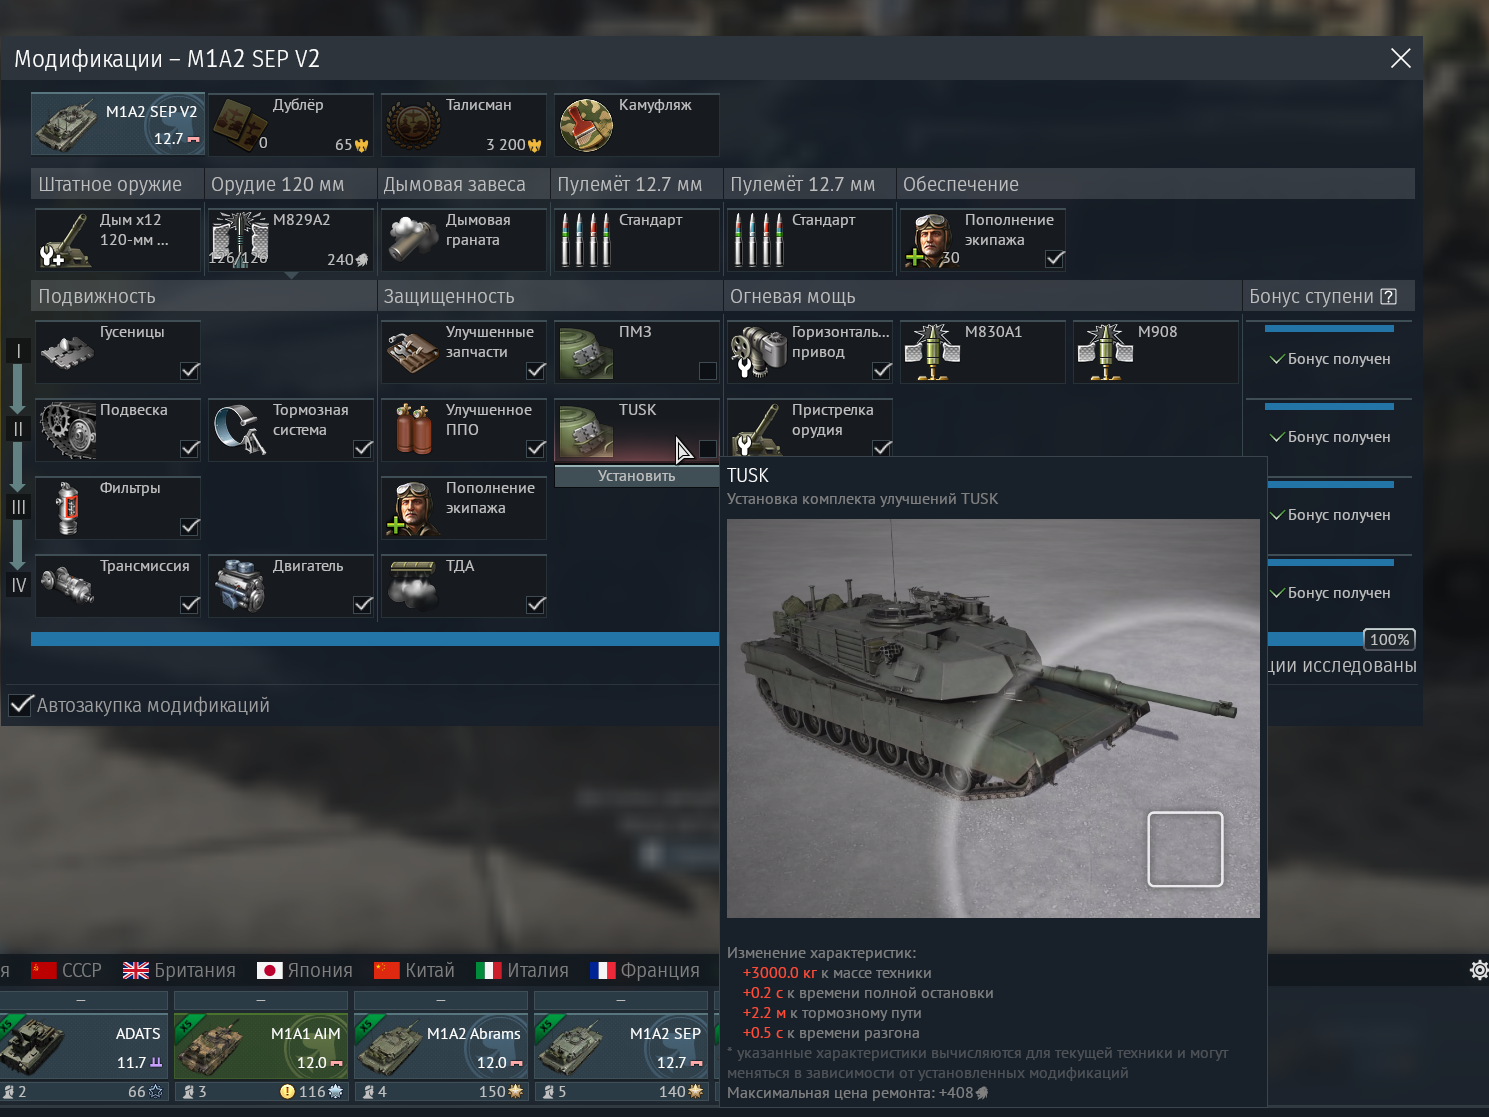This screenshot has height=1117, width=1489.
Task: Open the Талисман medal icon
Action: click(x=413, y=125)
